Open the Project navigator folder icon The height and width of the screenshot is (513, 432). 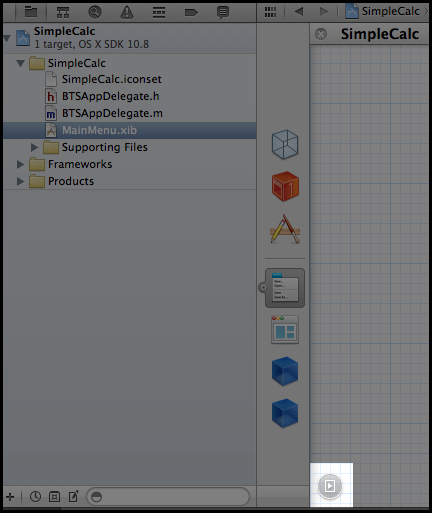[31, 12]
